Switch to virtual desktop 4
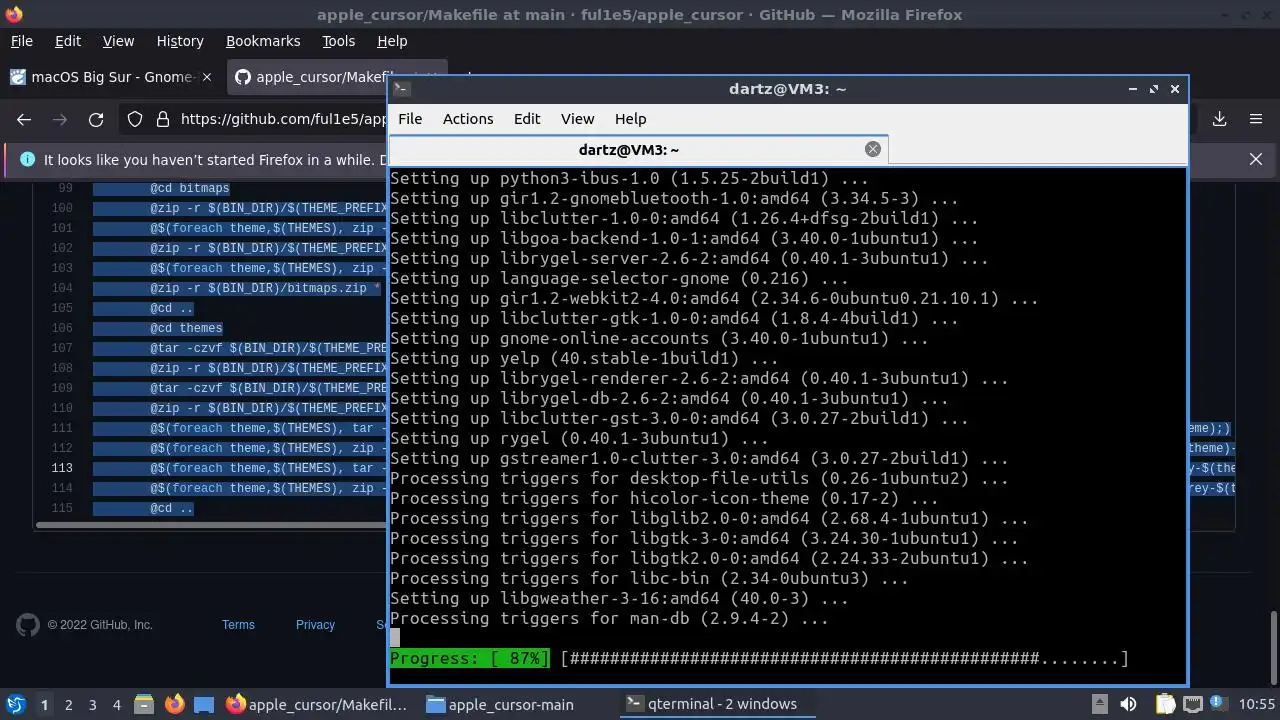Viewport: 1280px width, 720px height. [117, 704]
